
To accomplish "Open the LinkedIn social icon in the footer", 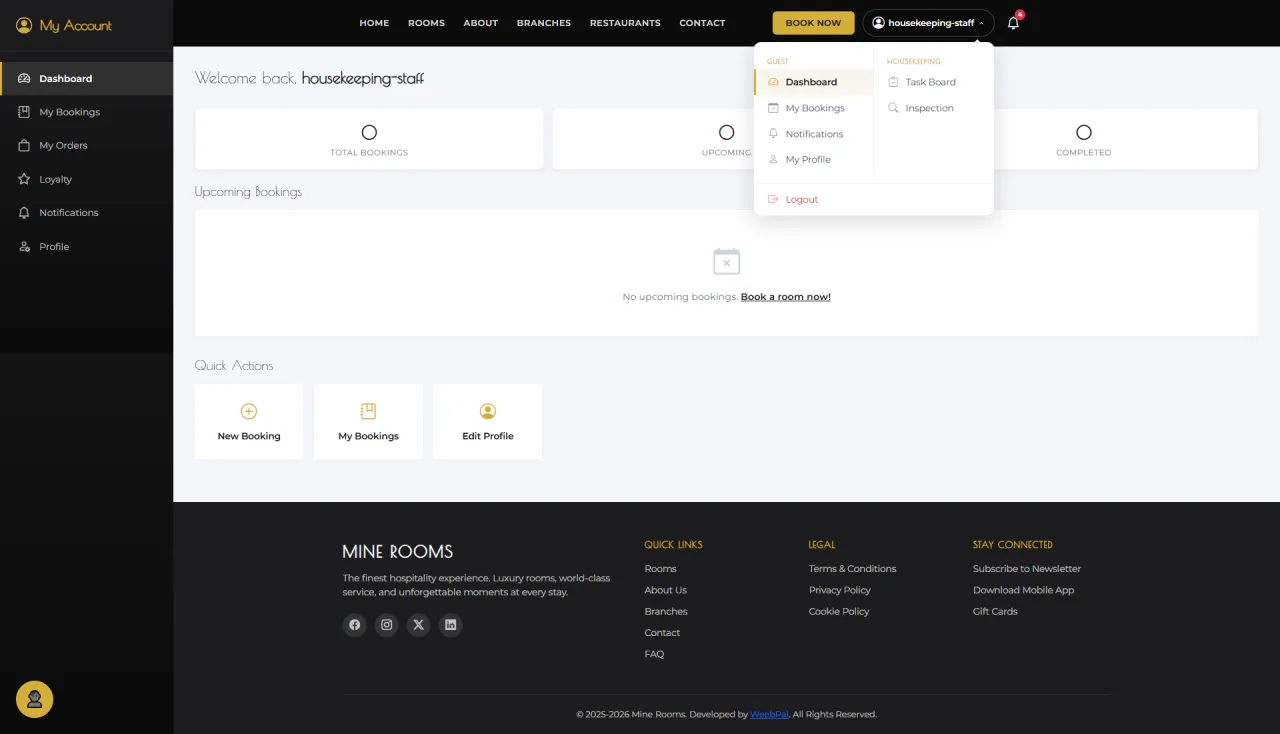I will point(450,625).
